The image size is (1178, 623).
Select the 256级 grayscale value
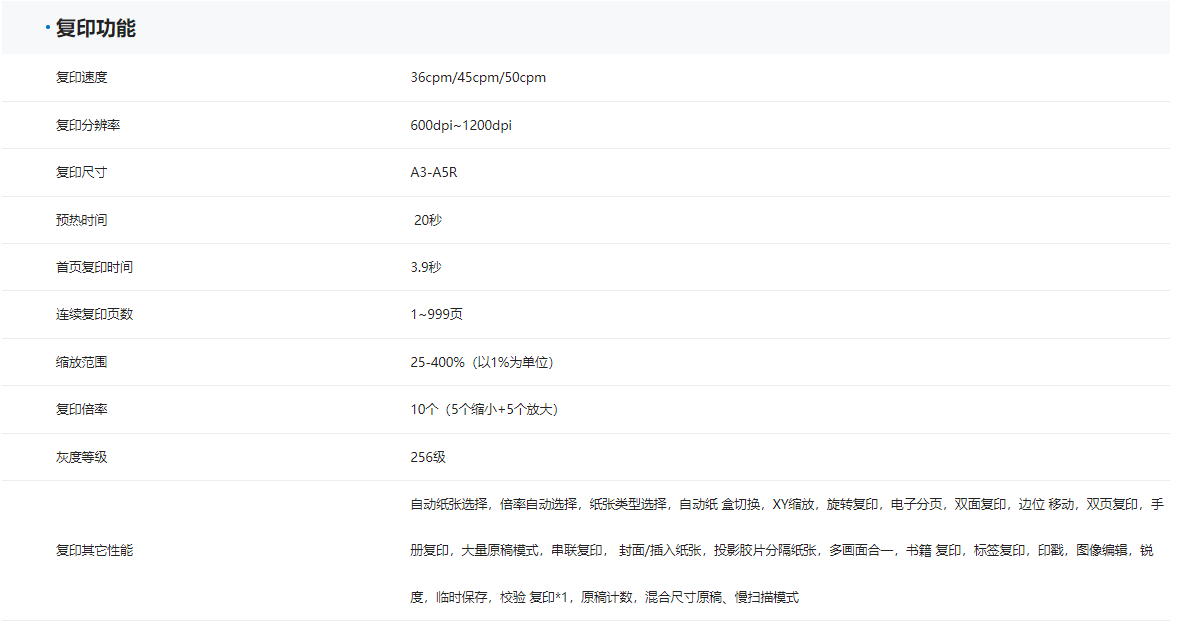coord(427,457)
